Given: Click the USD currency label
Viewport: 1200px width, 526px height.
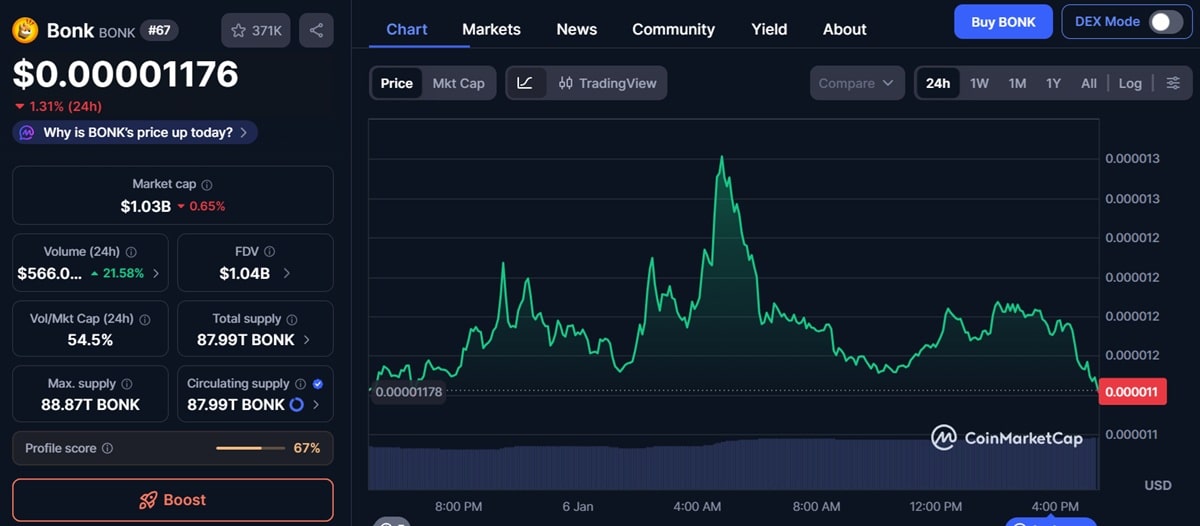Looking at the screenshot, I should [1157, 485].
